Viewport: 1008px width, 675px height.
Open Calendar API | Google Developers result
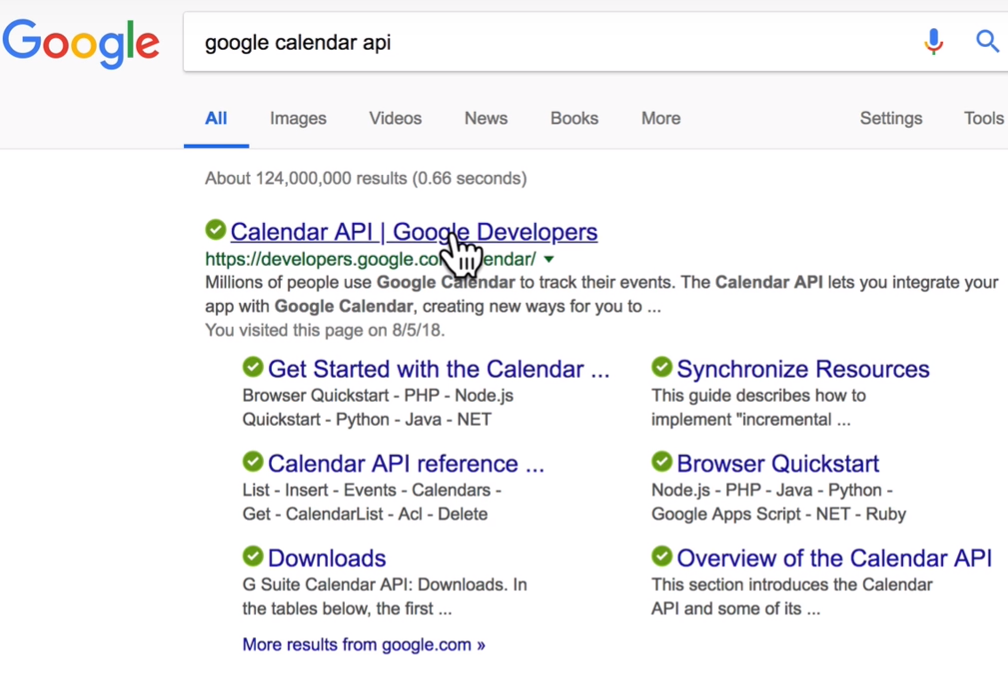pyautogui.click(x=414, y=232)
